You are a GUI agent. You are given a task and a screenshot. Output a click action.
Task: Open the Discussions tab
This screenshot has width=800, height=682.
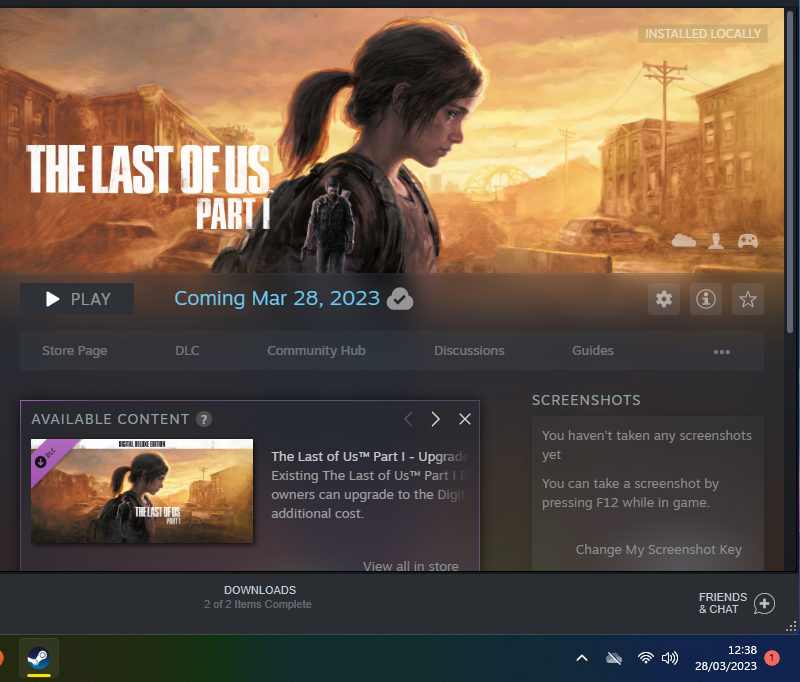pos(469,351)
